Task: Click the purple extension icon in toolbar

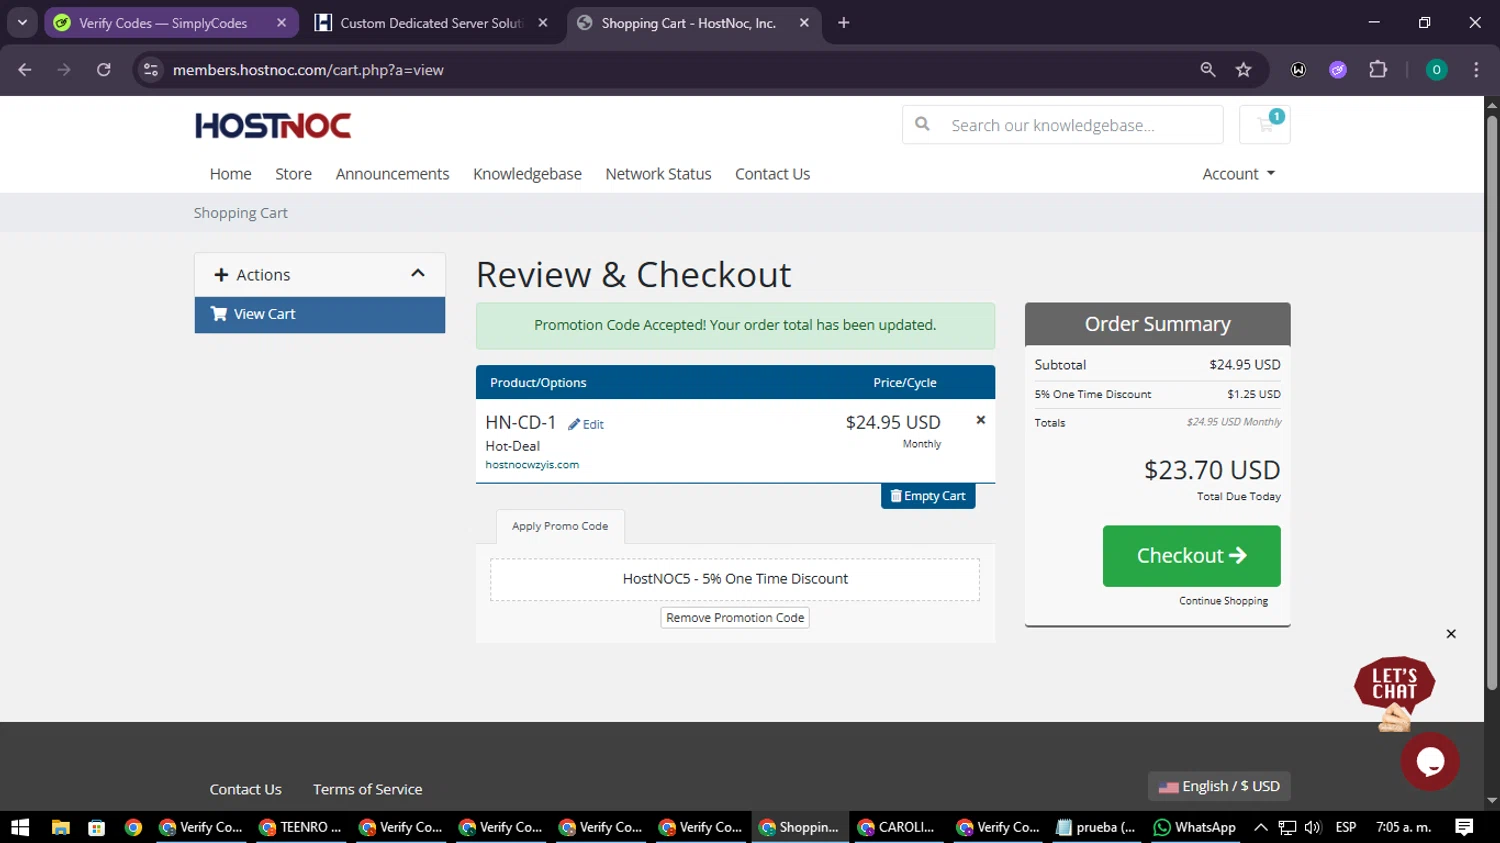Action: pos(1338,69)
